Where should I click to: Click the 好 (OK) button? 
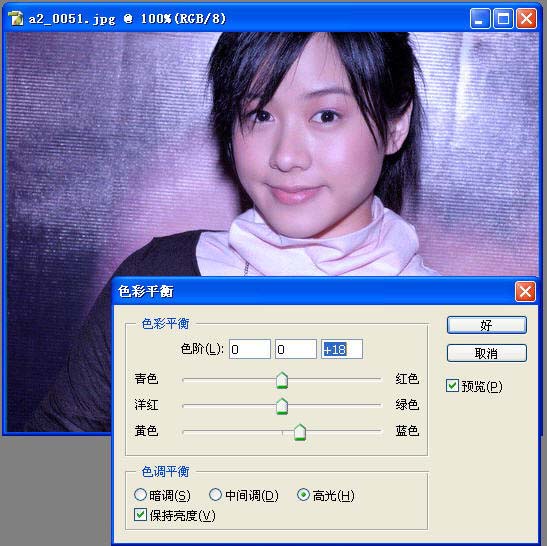point(487,325)
